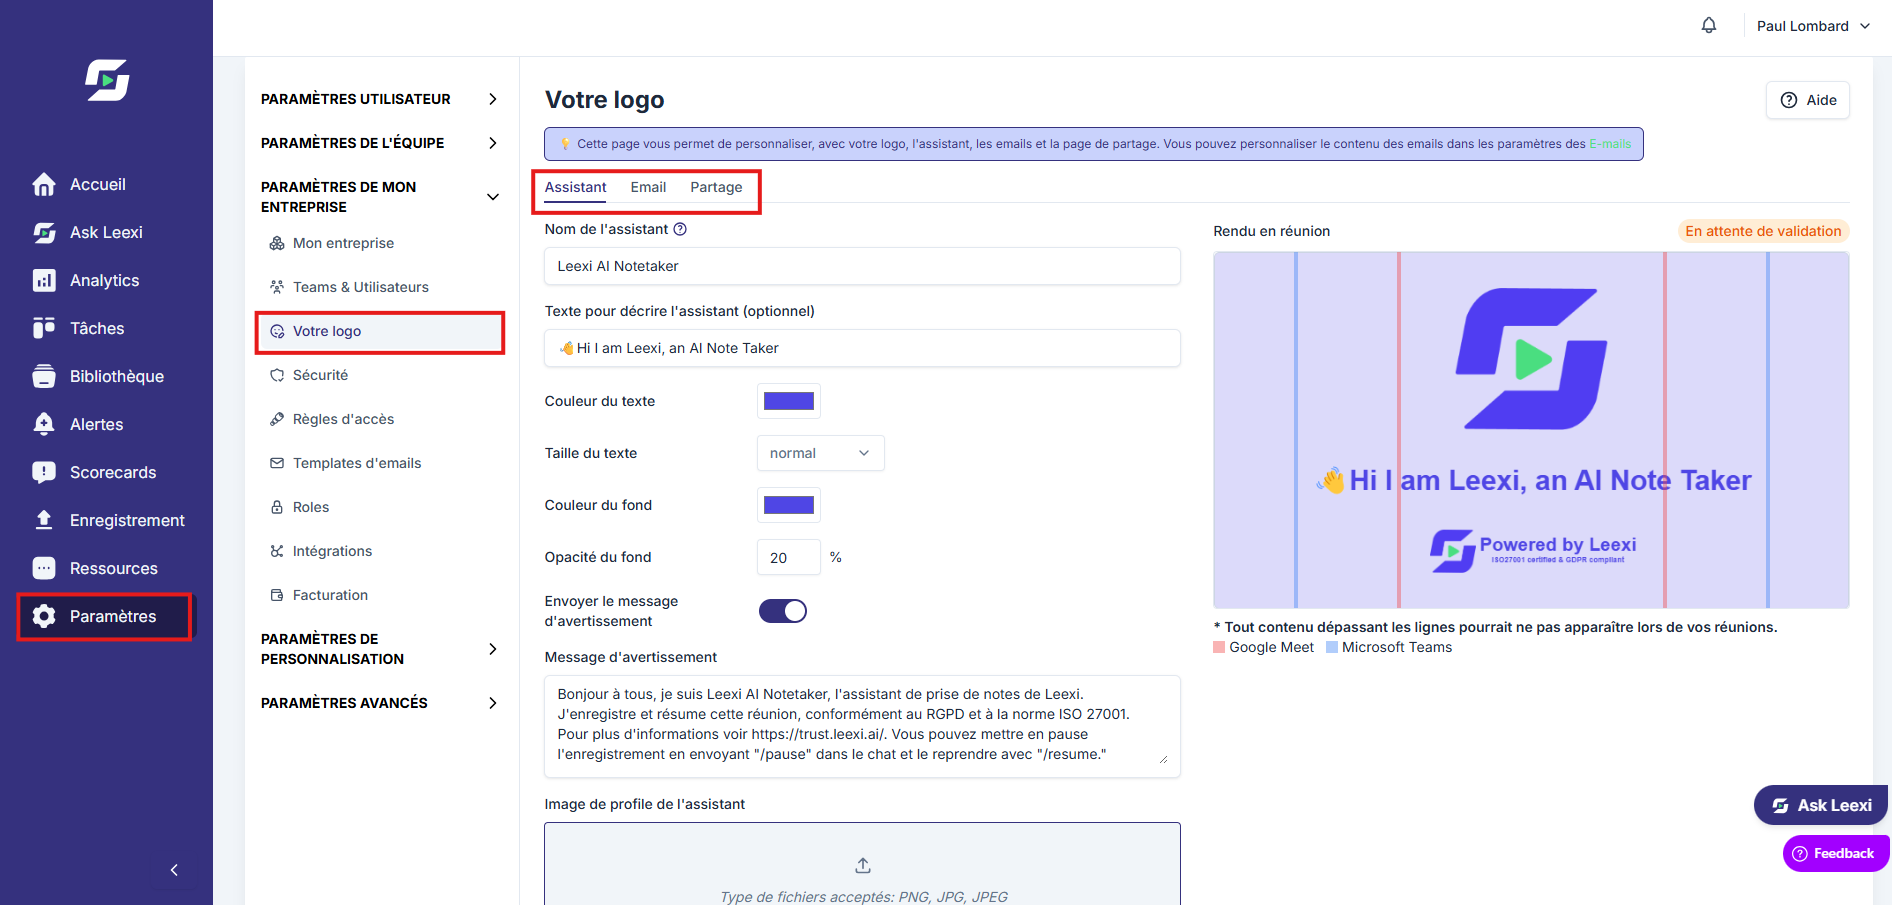Collapse Paramètres de mon entreprise section
Image resolution: width=1892 pixels, height=905 pixels.
pos(493,197)
